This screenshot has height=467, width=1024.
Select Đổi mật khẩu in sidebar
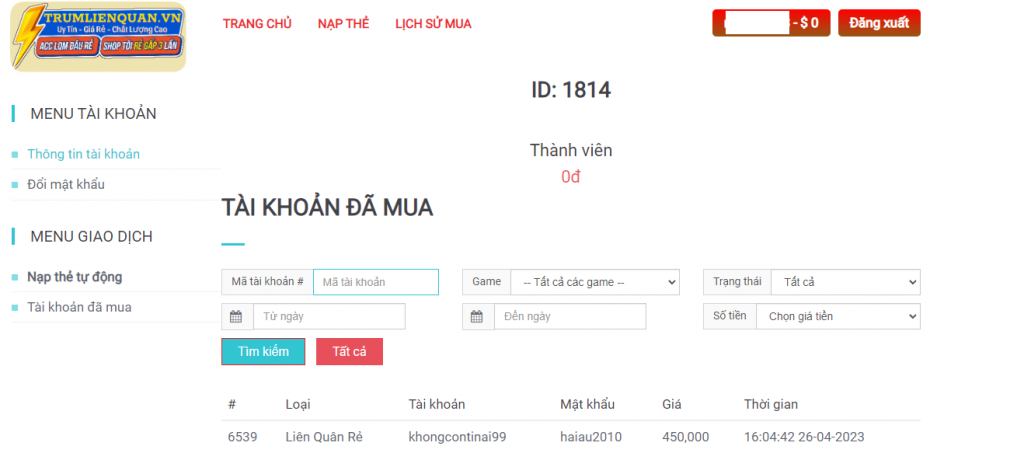click(66, 184)
